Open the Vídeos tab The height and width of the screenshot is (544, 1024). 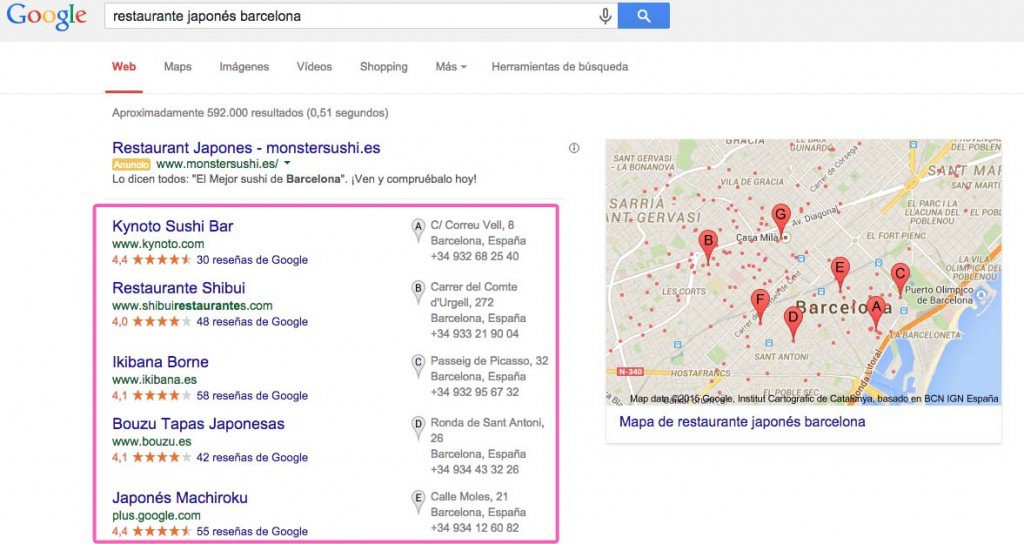click(314, 67)
